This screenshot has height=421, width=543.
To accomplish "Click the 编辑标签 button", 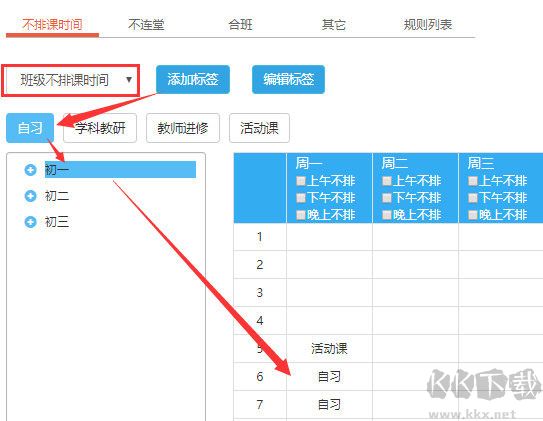I will pos(288,79).
